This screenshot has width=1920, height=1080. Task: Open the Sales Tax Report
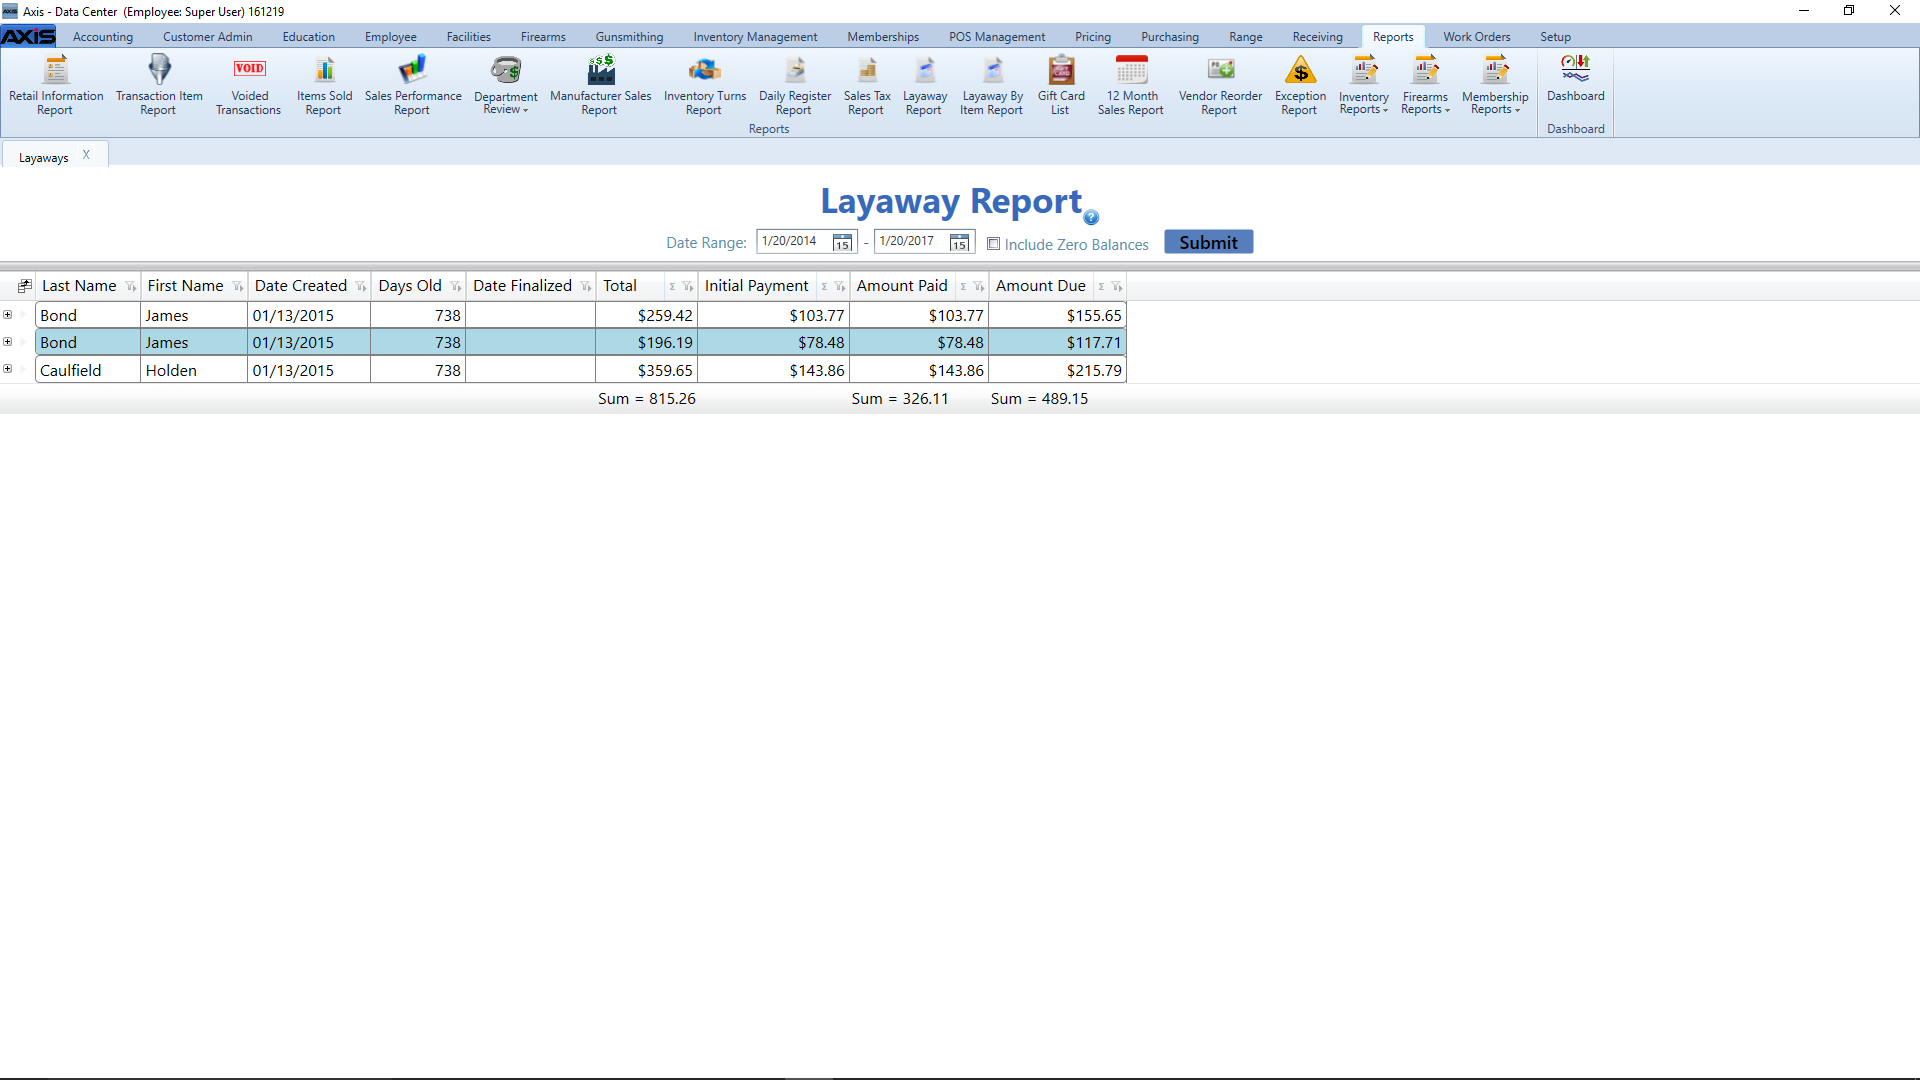tap(866, 86)
